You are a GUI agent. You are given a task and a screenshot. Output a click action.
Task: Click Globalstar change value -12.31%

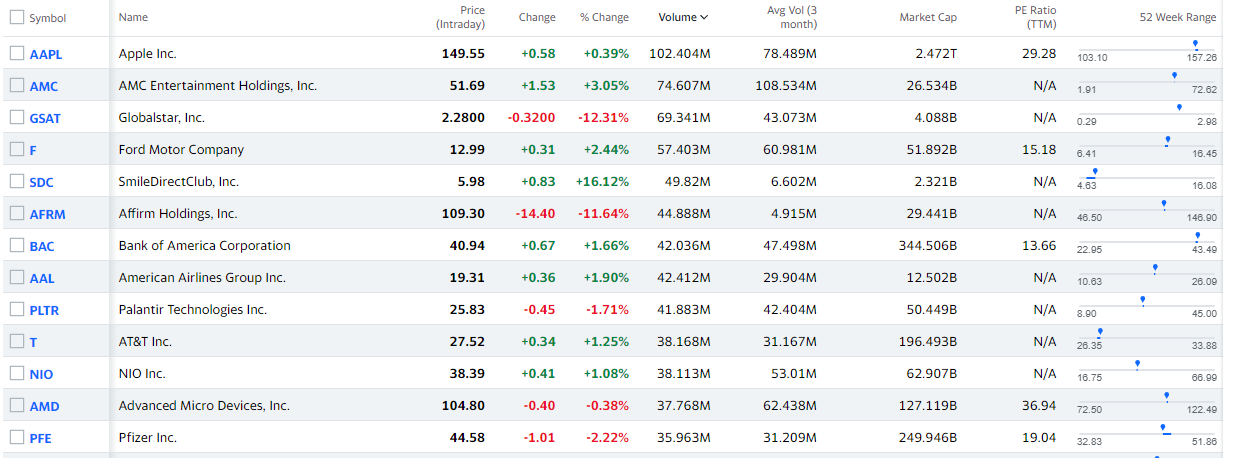point(604,117)
